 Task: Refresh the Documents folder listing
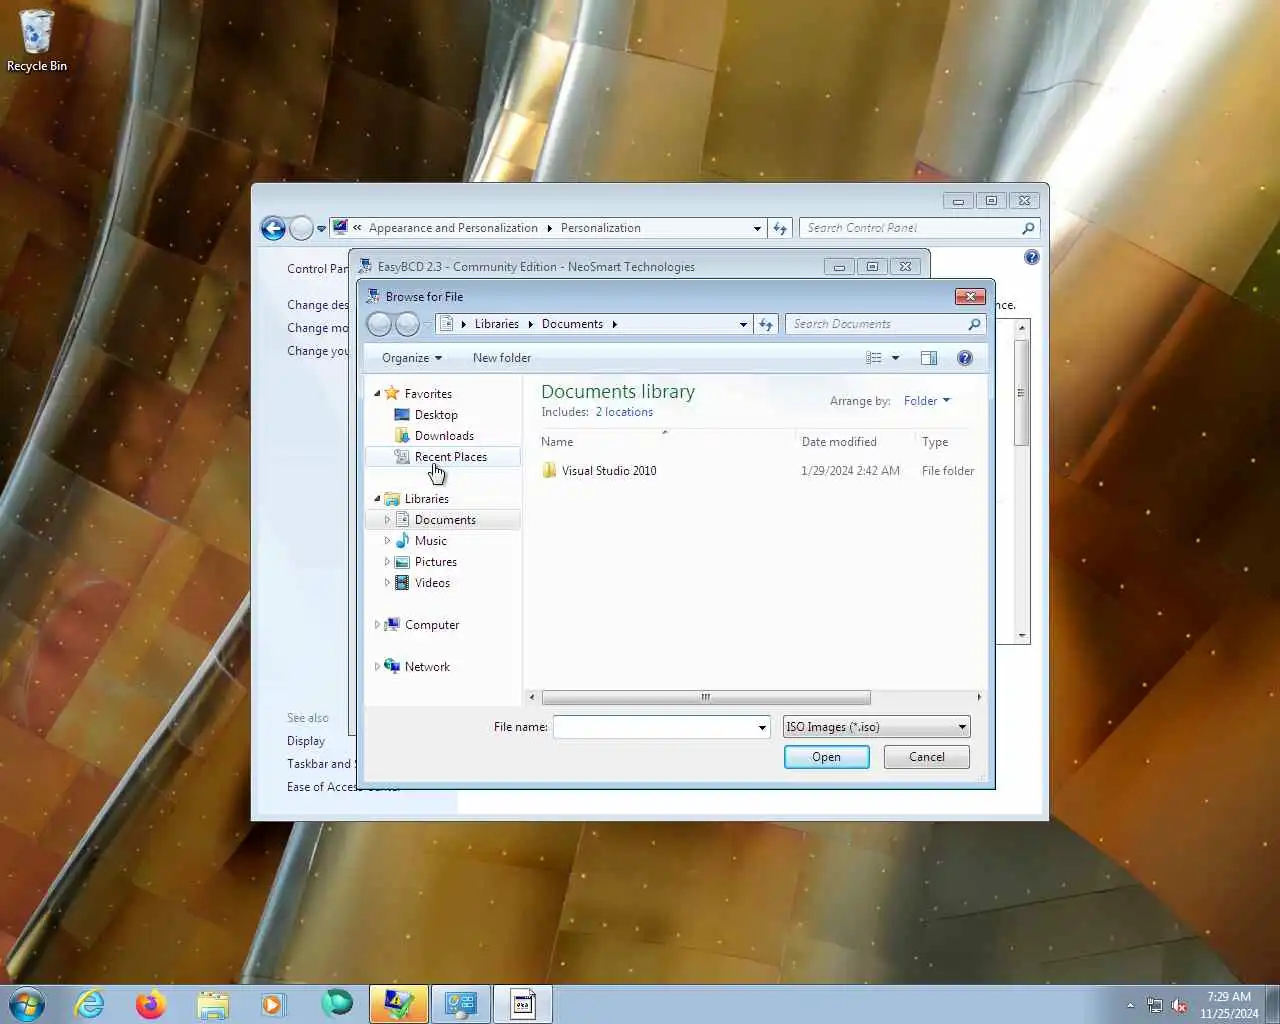(x=766, y=324)
